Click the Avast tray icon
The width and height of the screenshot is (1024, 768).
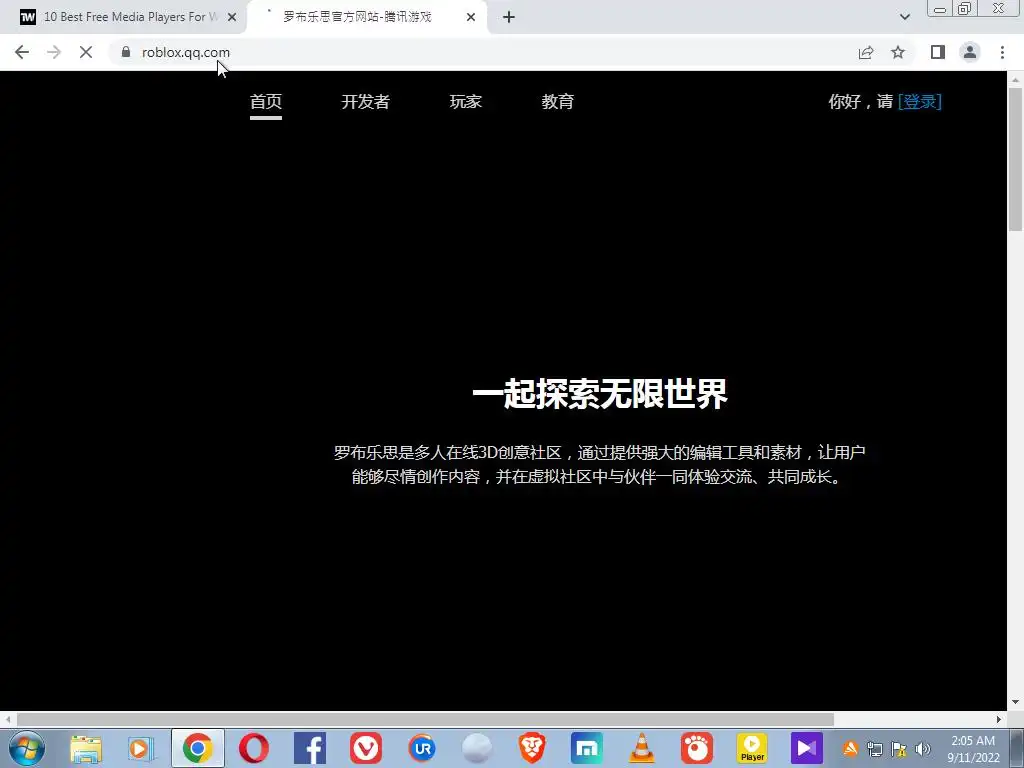(x=850, y=748)
